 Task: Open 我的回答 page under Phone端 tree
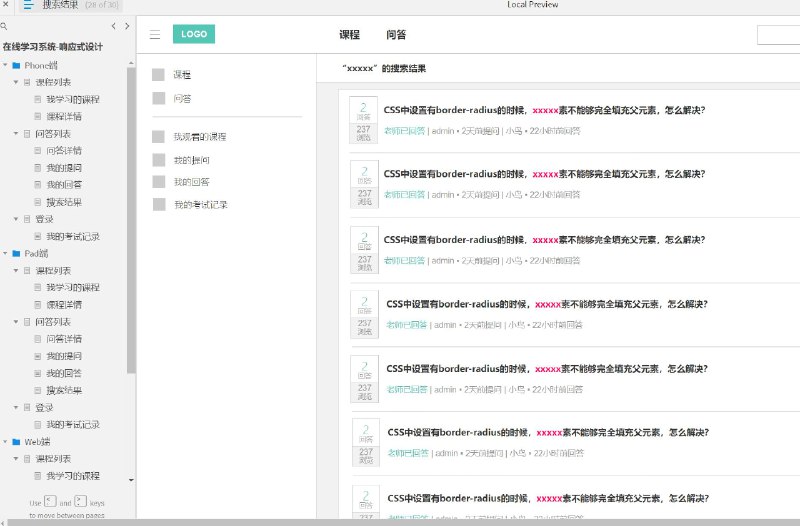[x=64, y=185]
